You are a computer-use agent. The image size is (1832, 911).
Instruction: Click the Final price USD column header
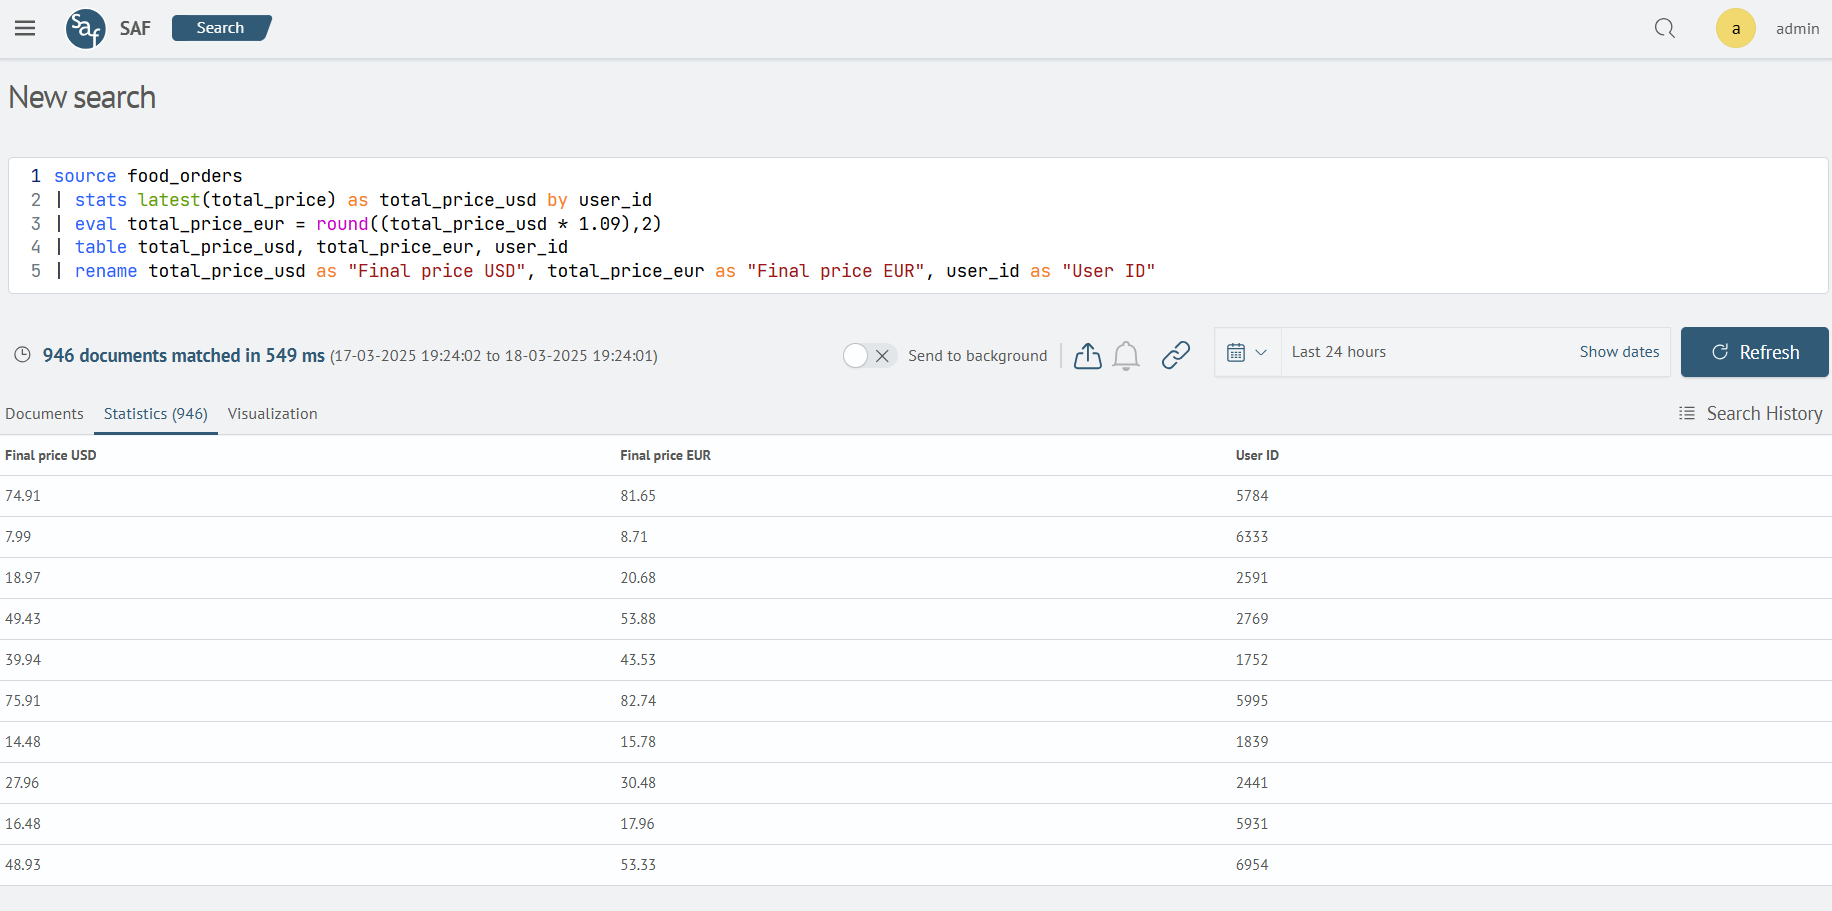click(x=51, y=455)
